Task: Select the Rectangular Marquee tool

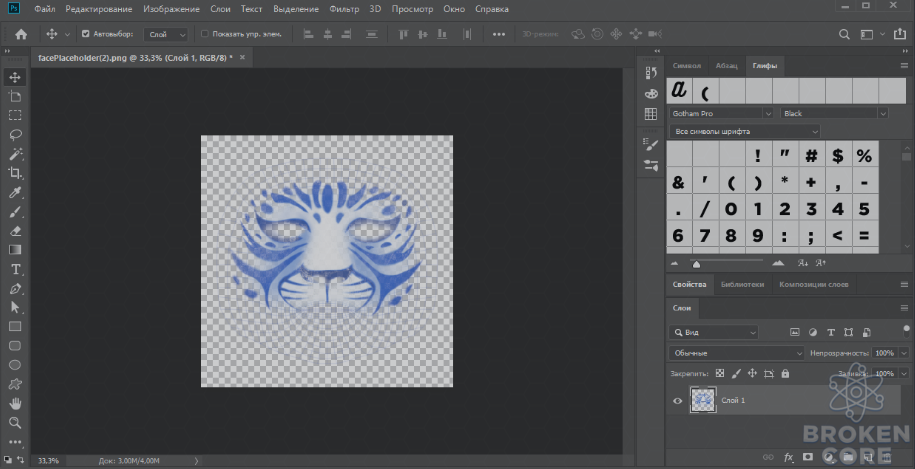Action: (x=15, y=115)
